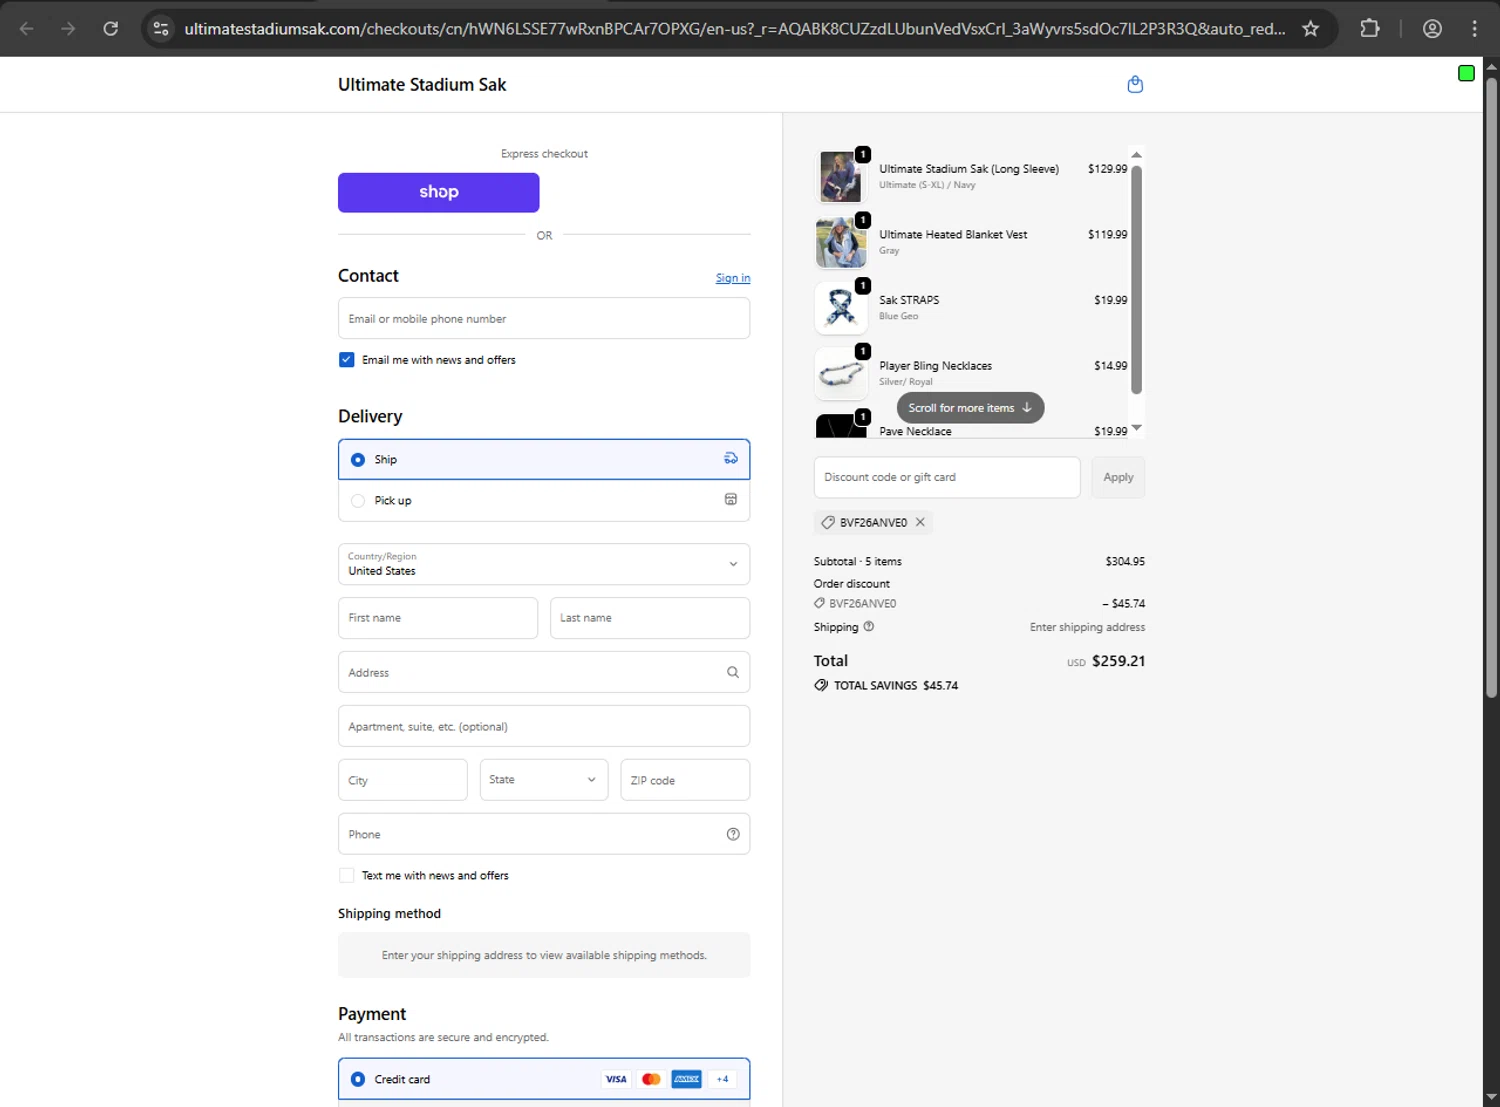Screen dimensions: 1500x1107
Task: Click the Pave Necklace item name
Action: tap(915, 431)
